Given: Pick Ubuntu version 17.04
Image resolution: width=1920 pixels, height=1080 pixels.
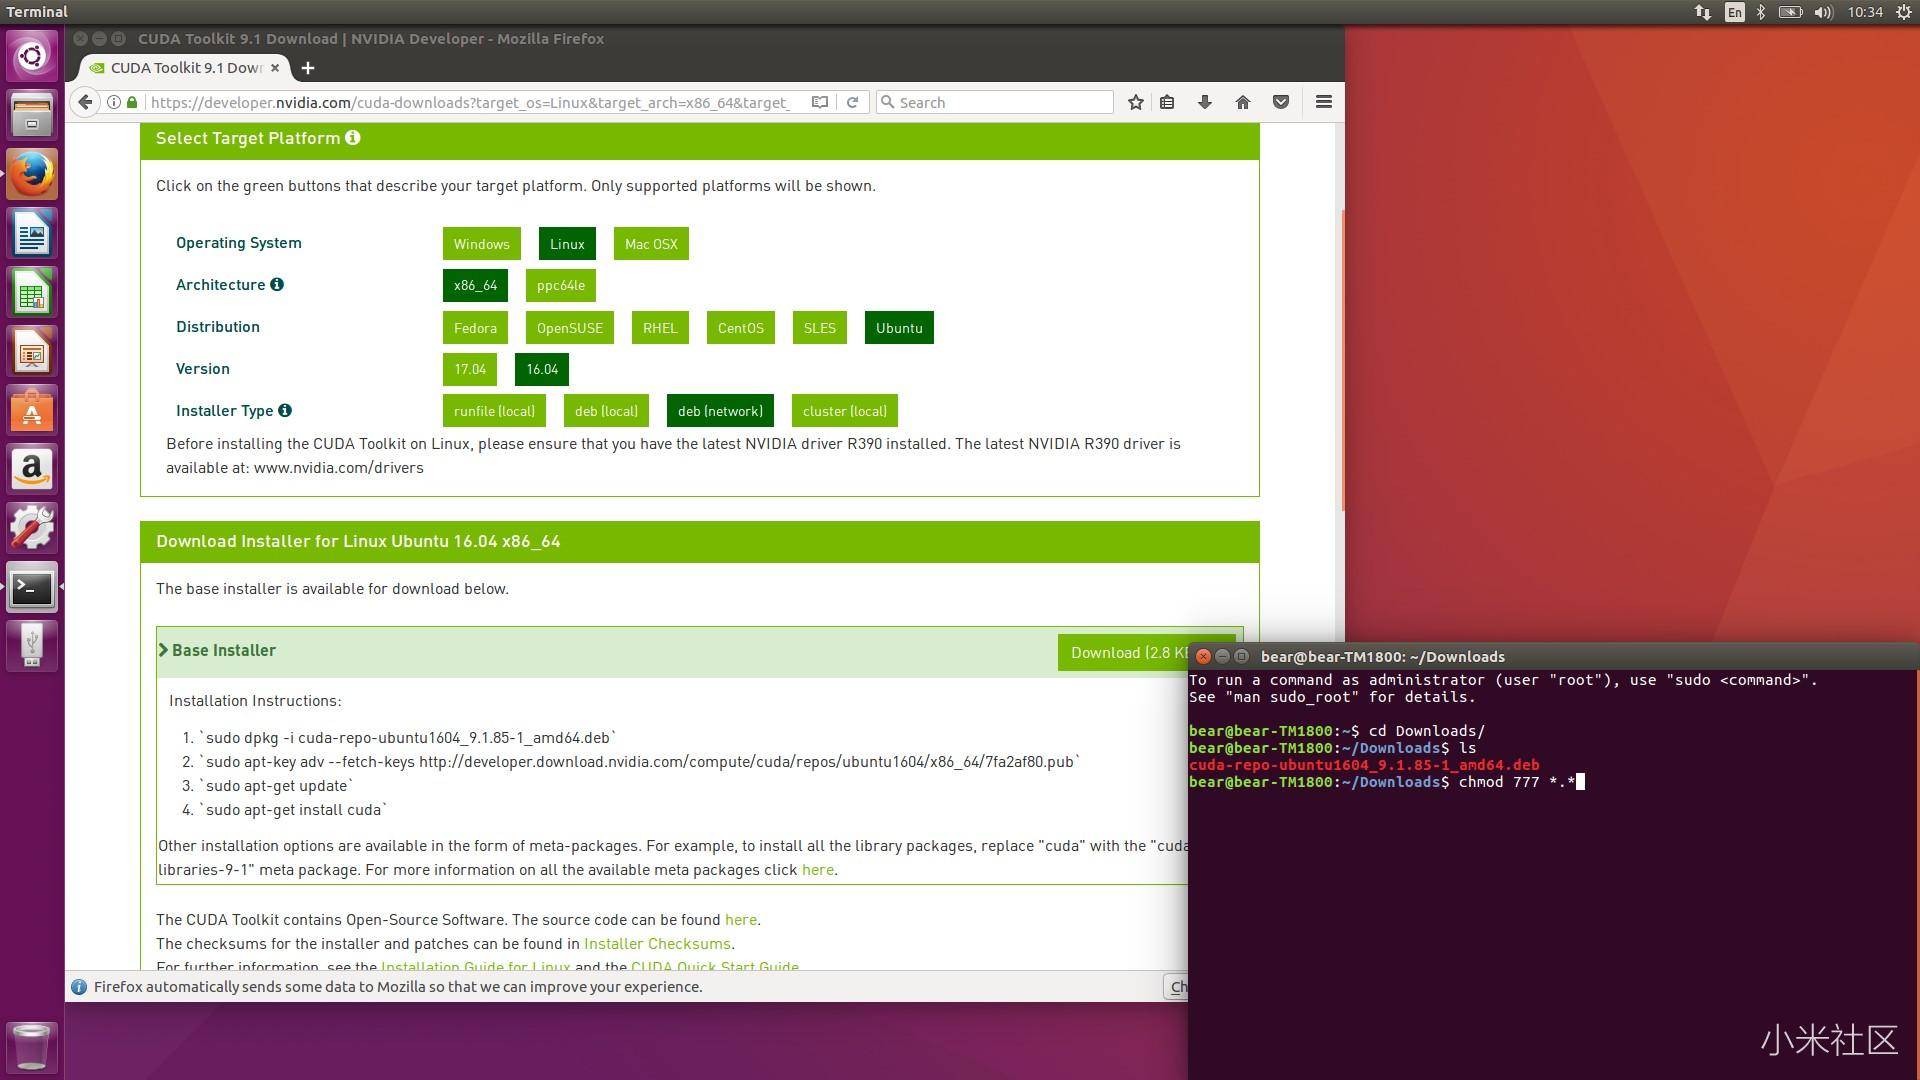Looking at the screenshot, I should [470, 369].
